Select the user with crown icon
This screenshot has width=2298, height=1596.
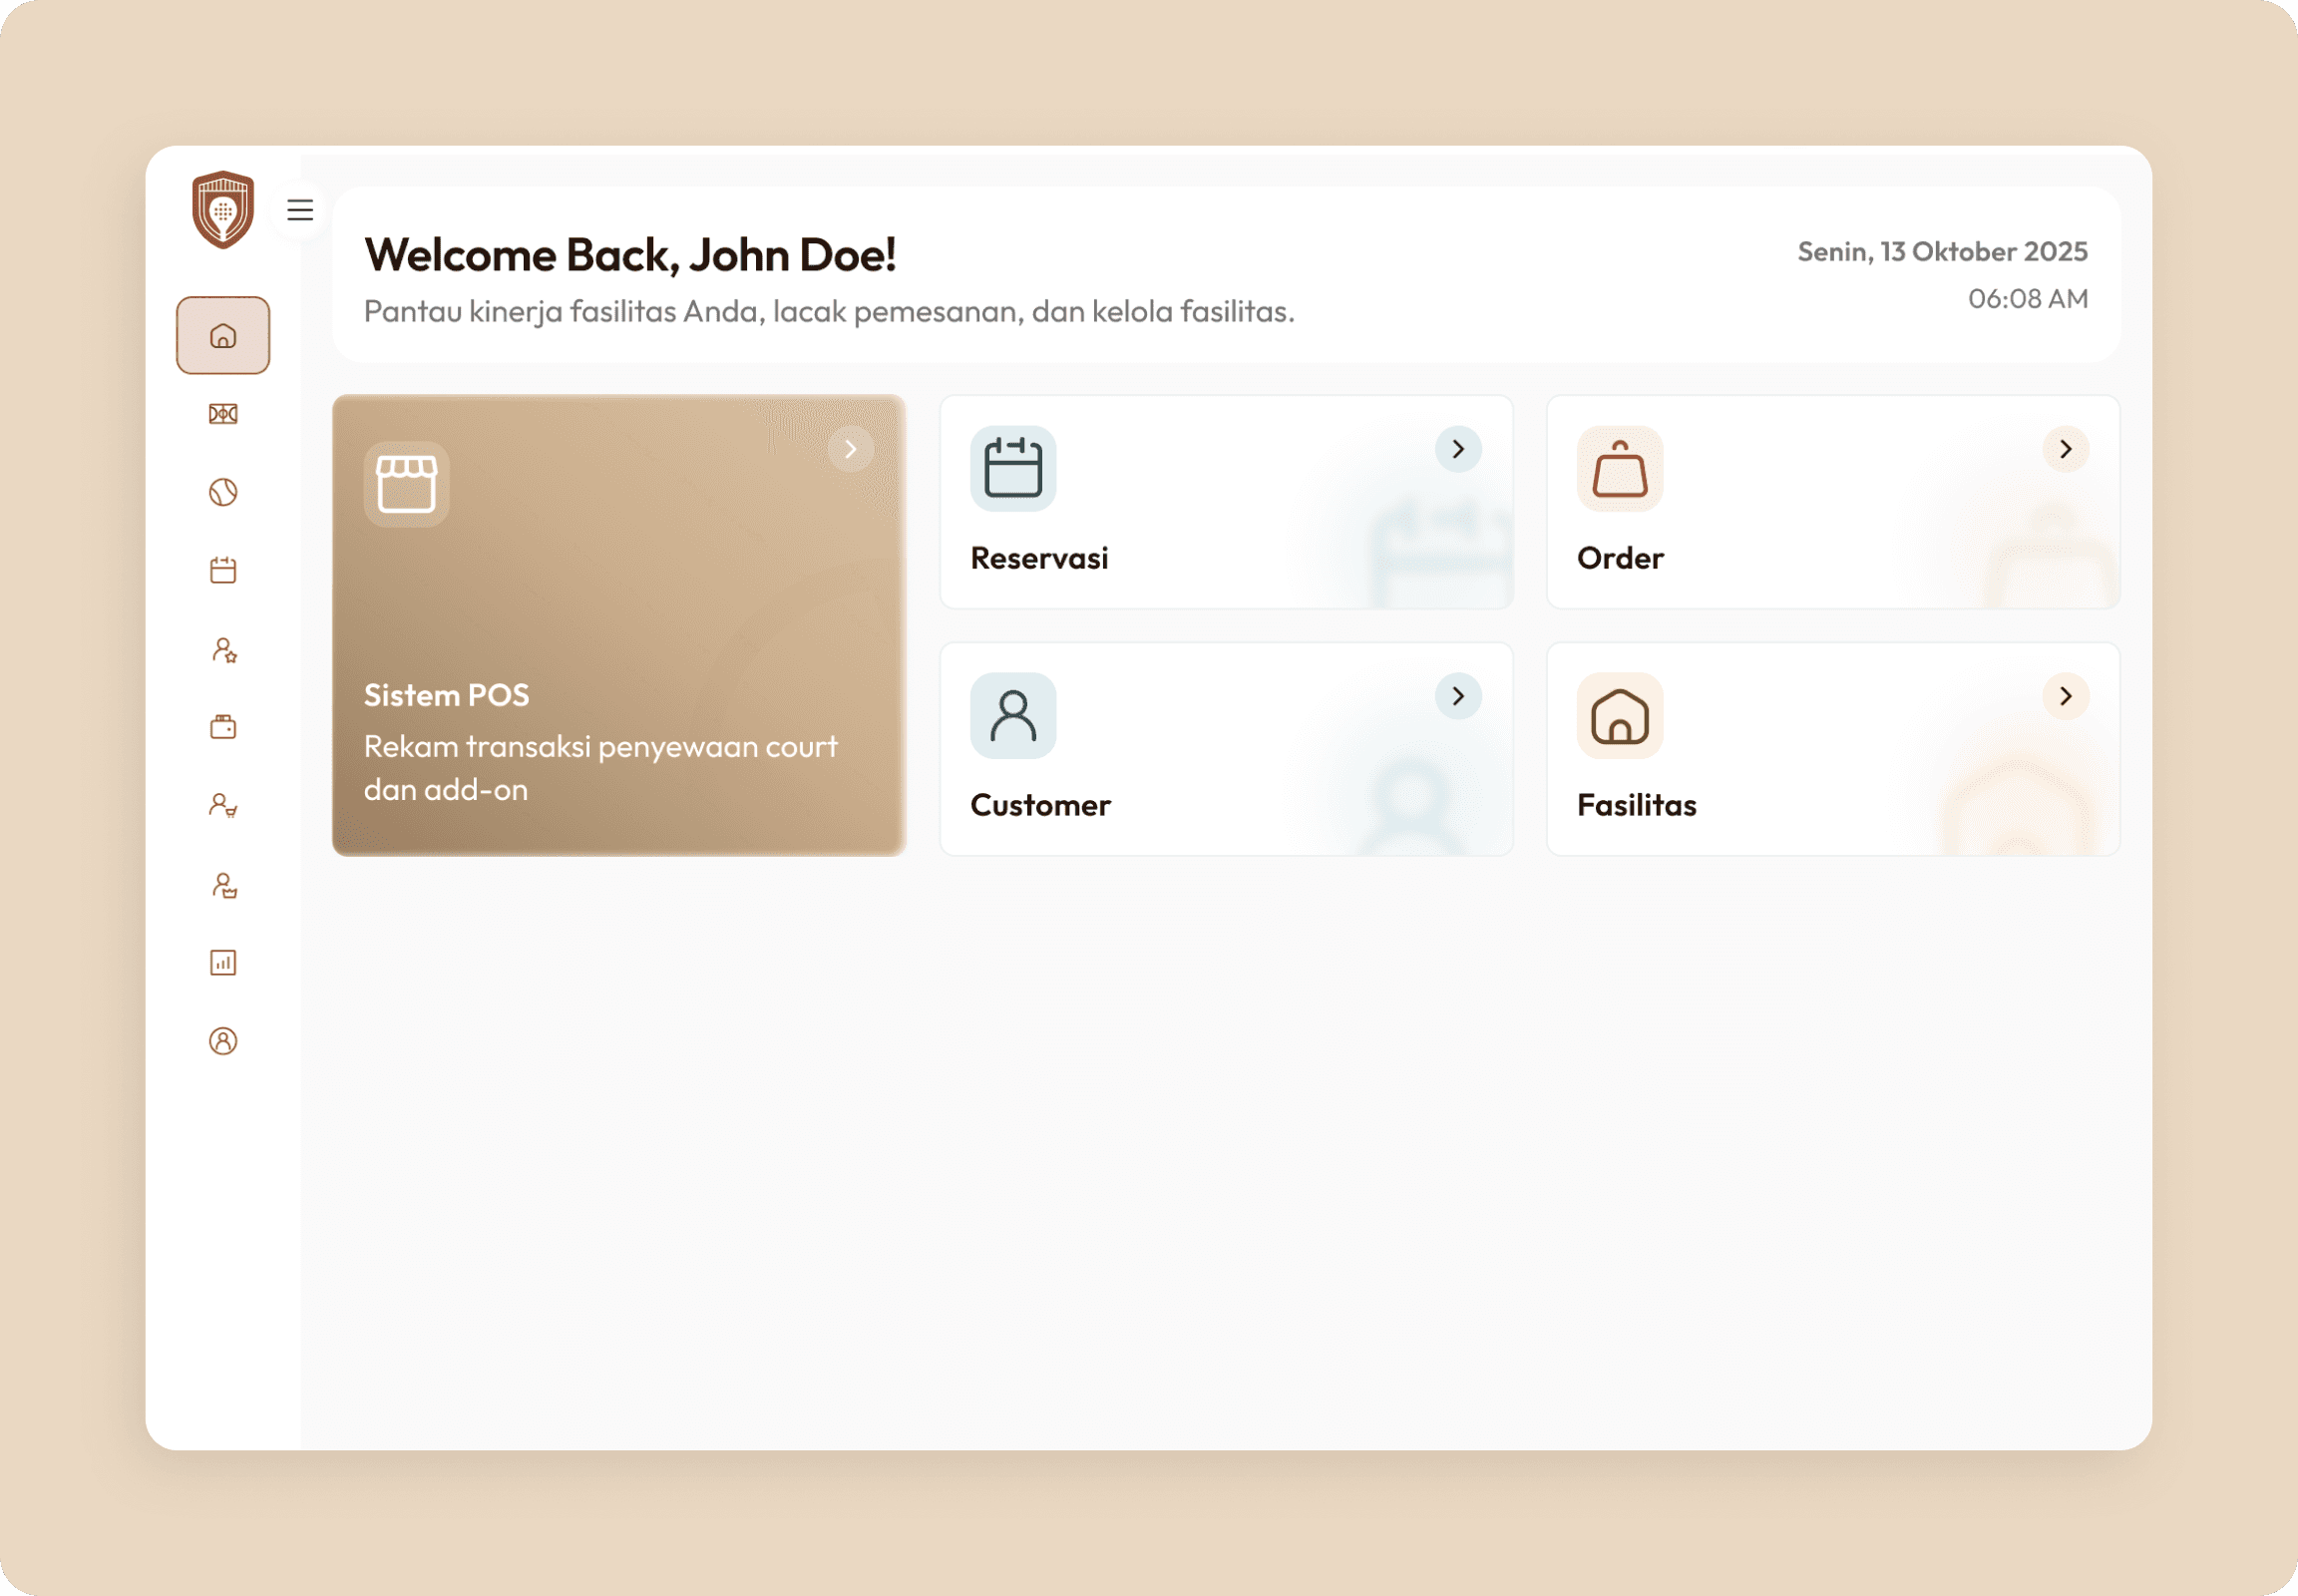click(223, 885)
